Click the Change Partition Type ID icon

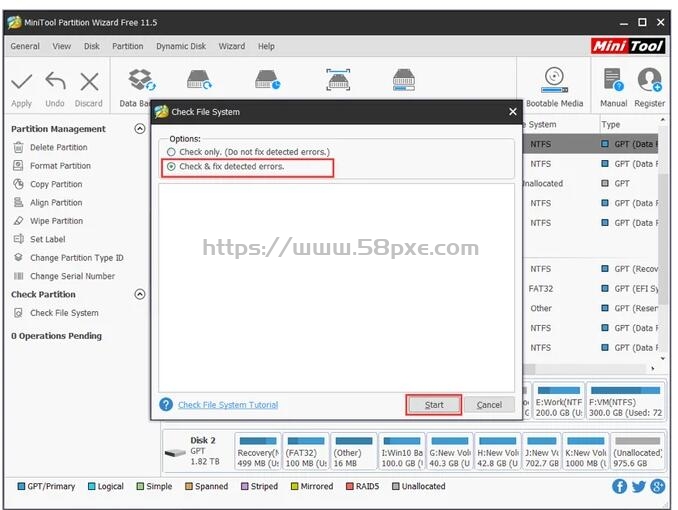pyautogui.click(x=18, y=257)
